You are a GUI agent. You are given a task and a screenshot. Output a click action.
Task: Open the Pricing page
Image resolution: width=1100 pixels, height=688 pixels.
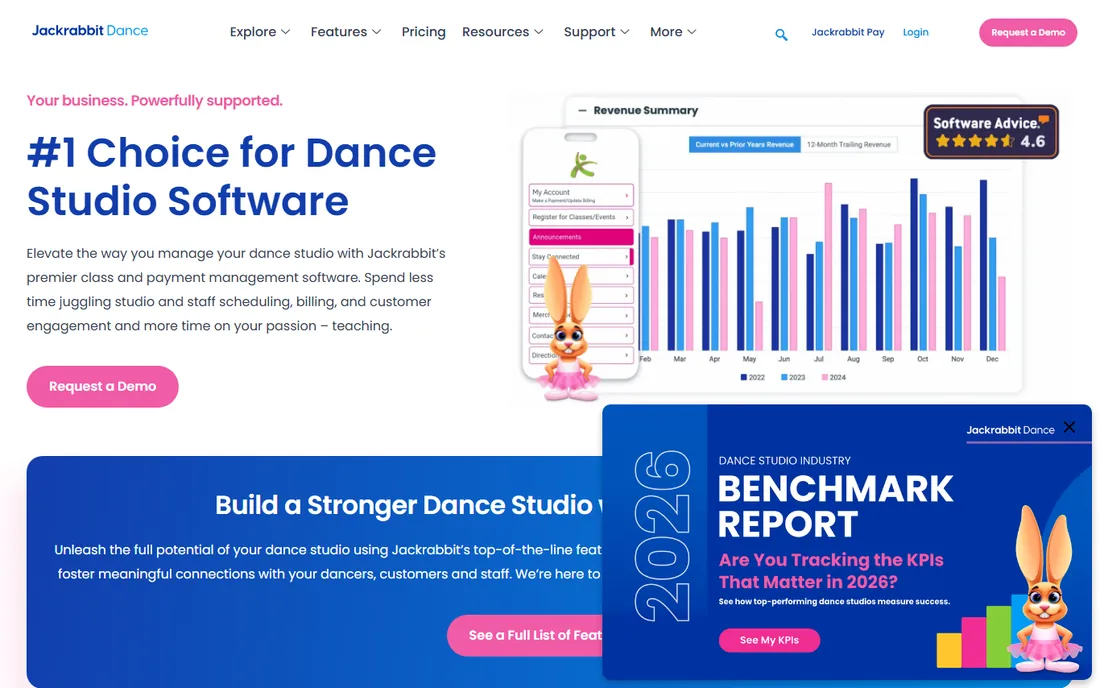click(x=423, y=32)
